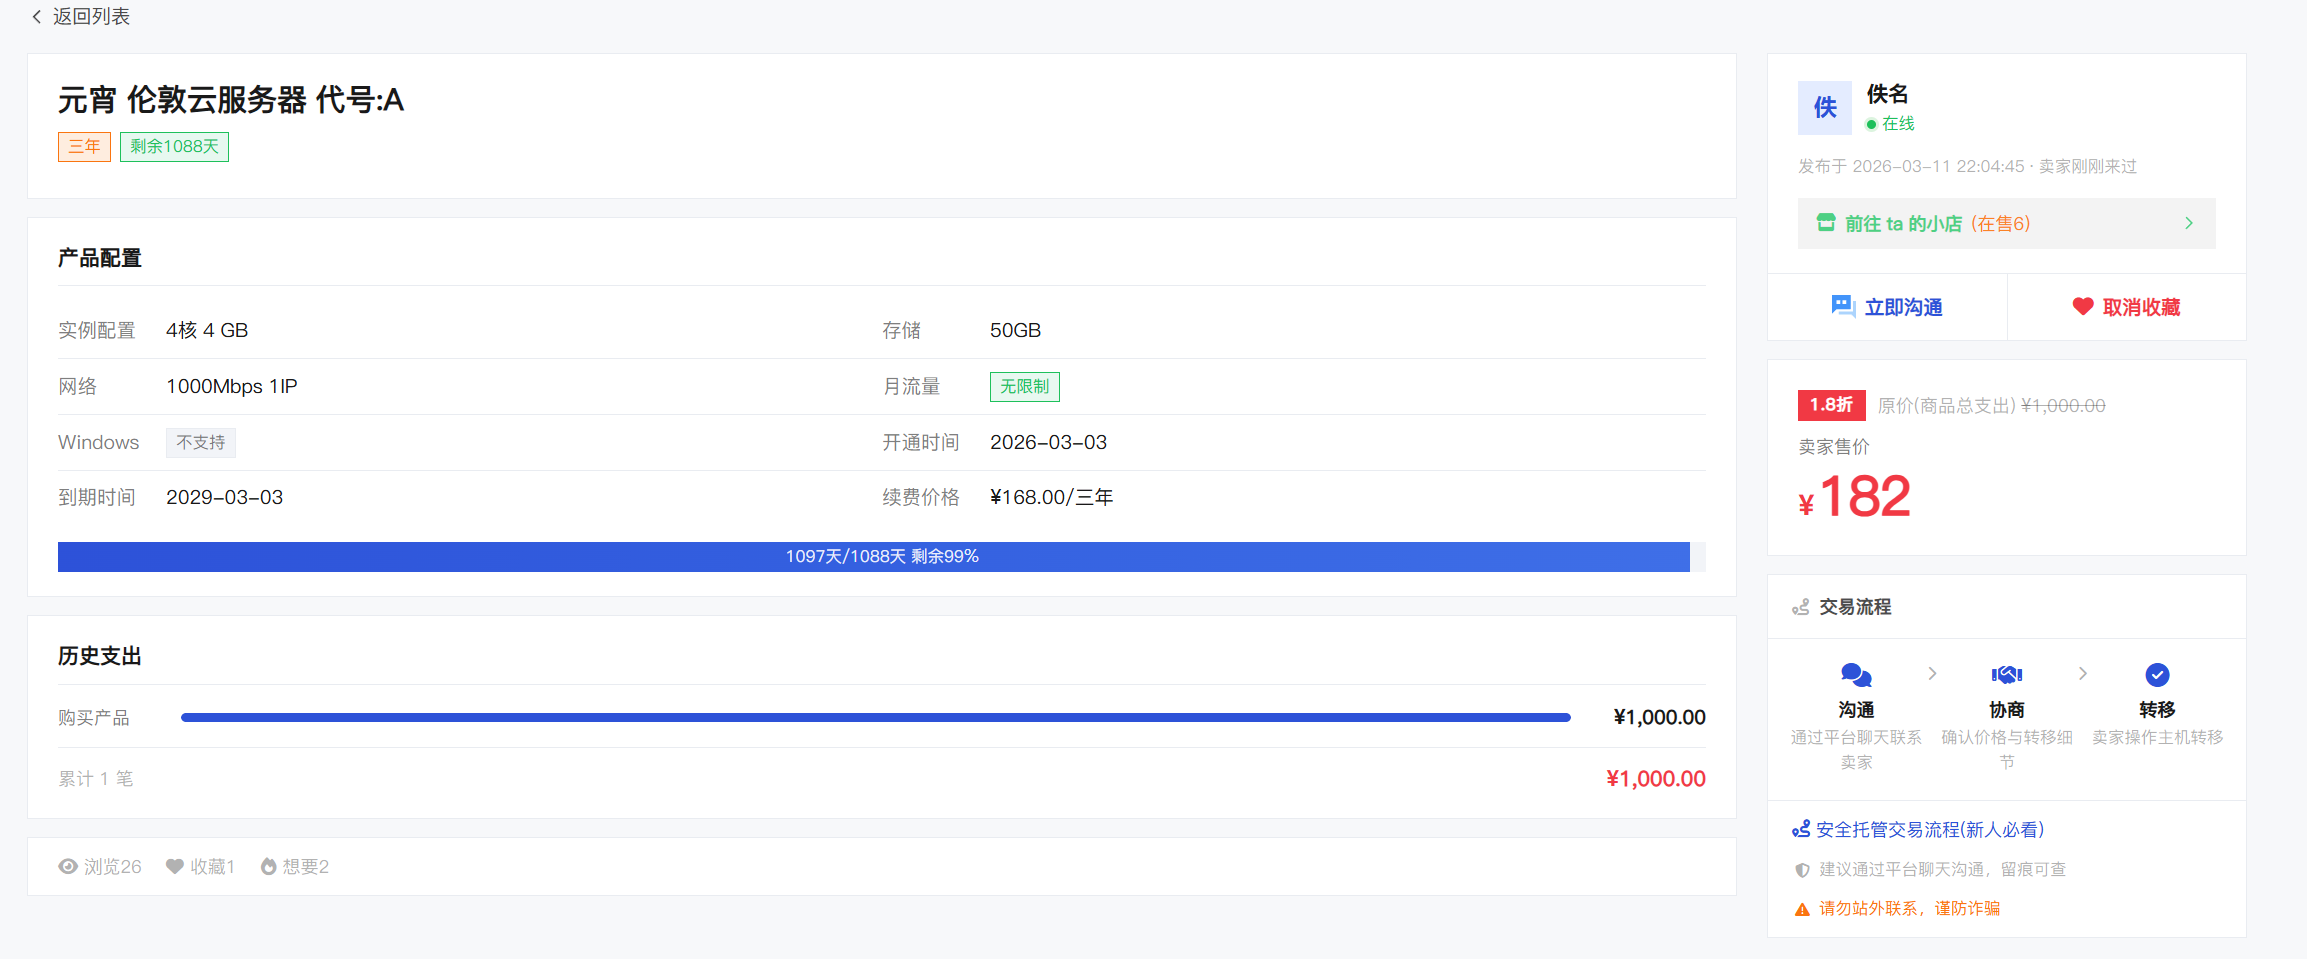Click the seller avatar 佚
This screenshot has width=2307, height=959.
tap(1825, 108)
